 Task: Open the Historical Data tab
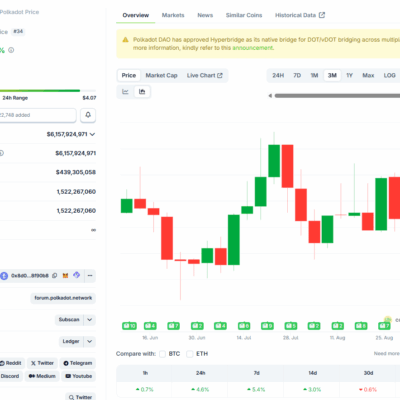[300, 15]
